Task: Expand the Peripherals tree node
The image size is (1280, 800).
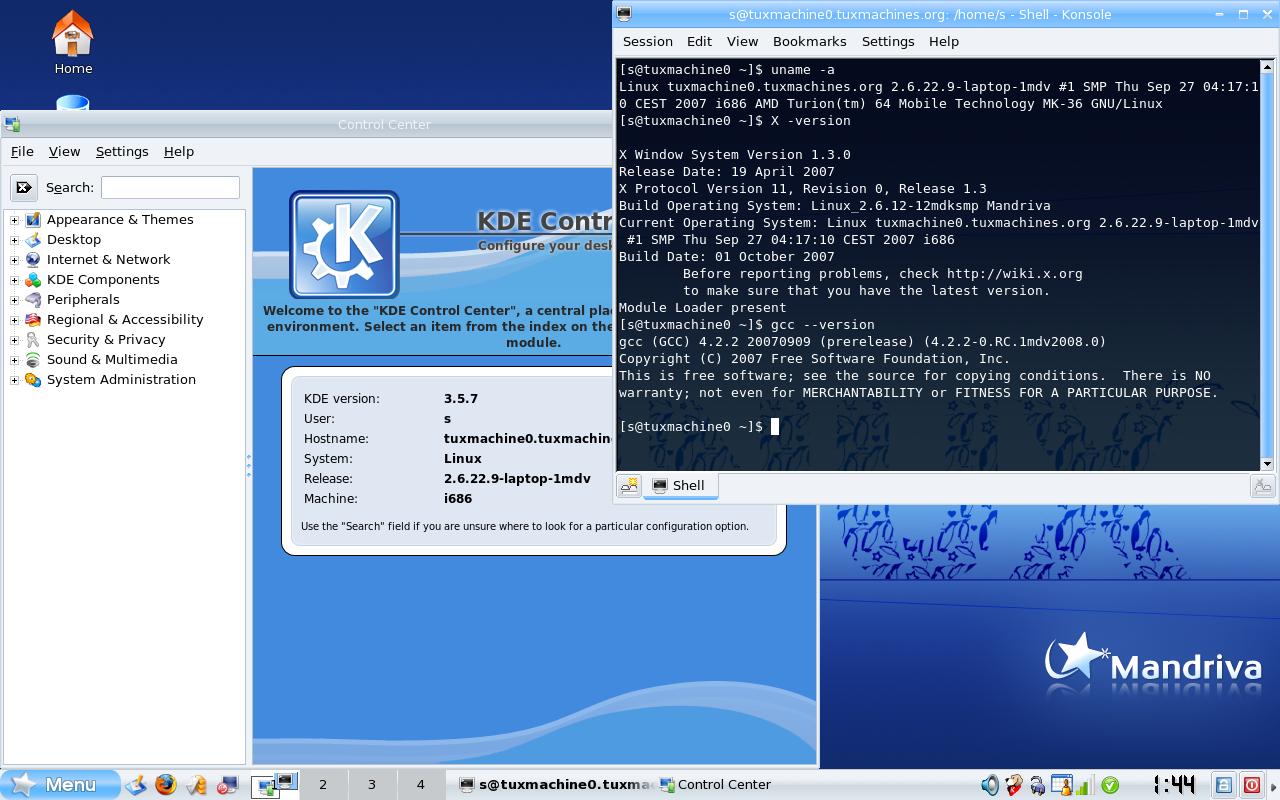Action: pos(15,300)
